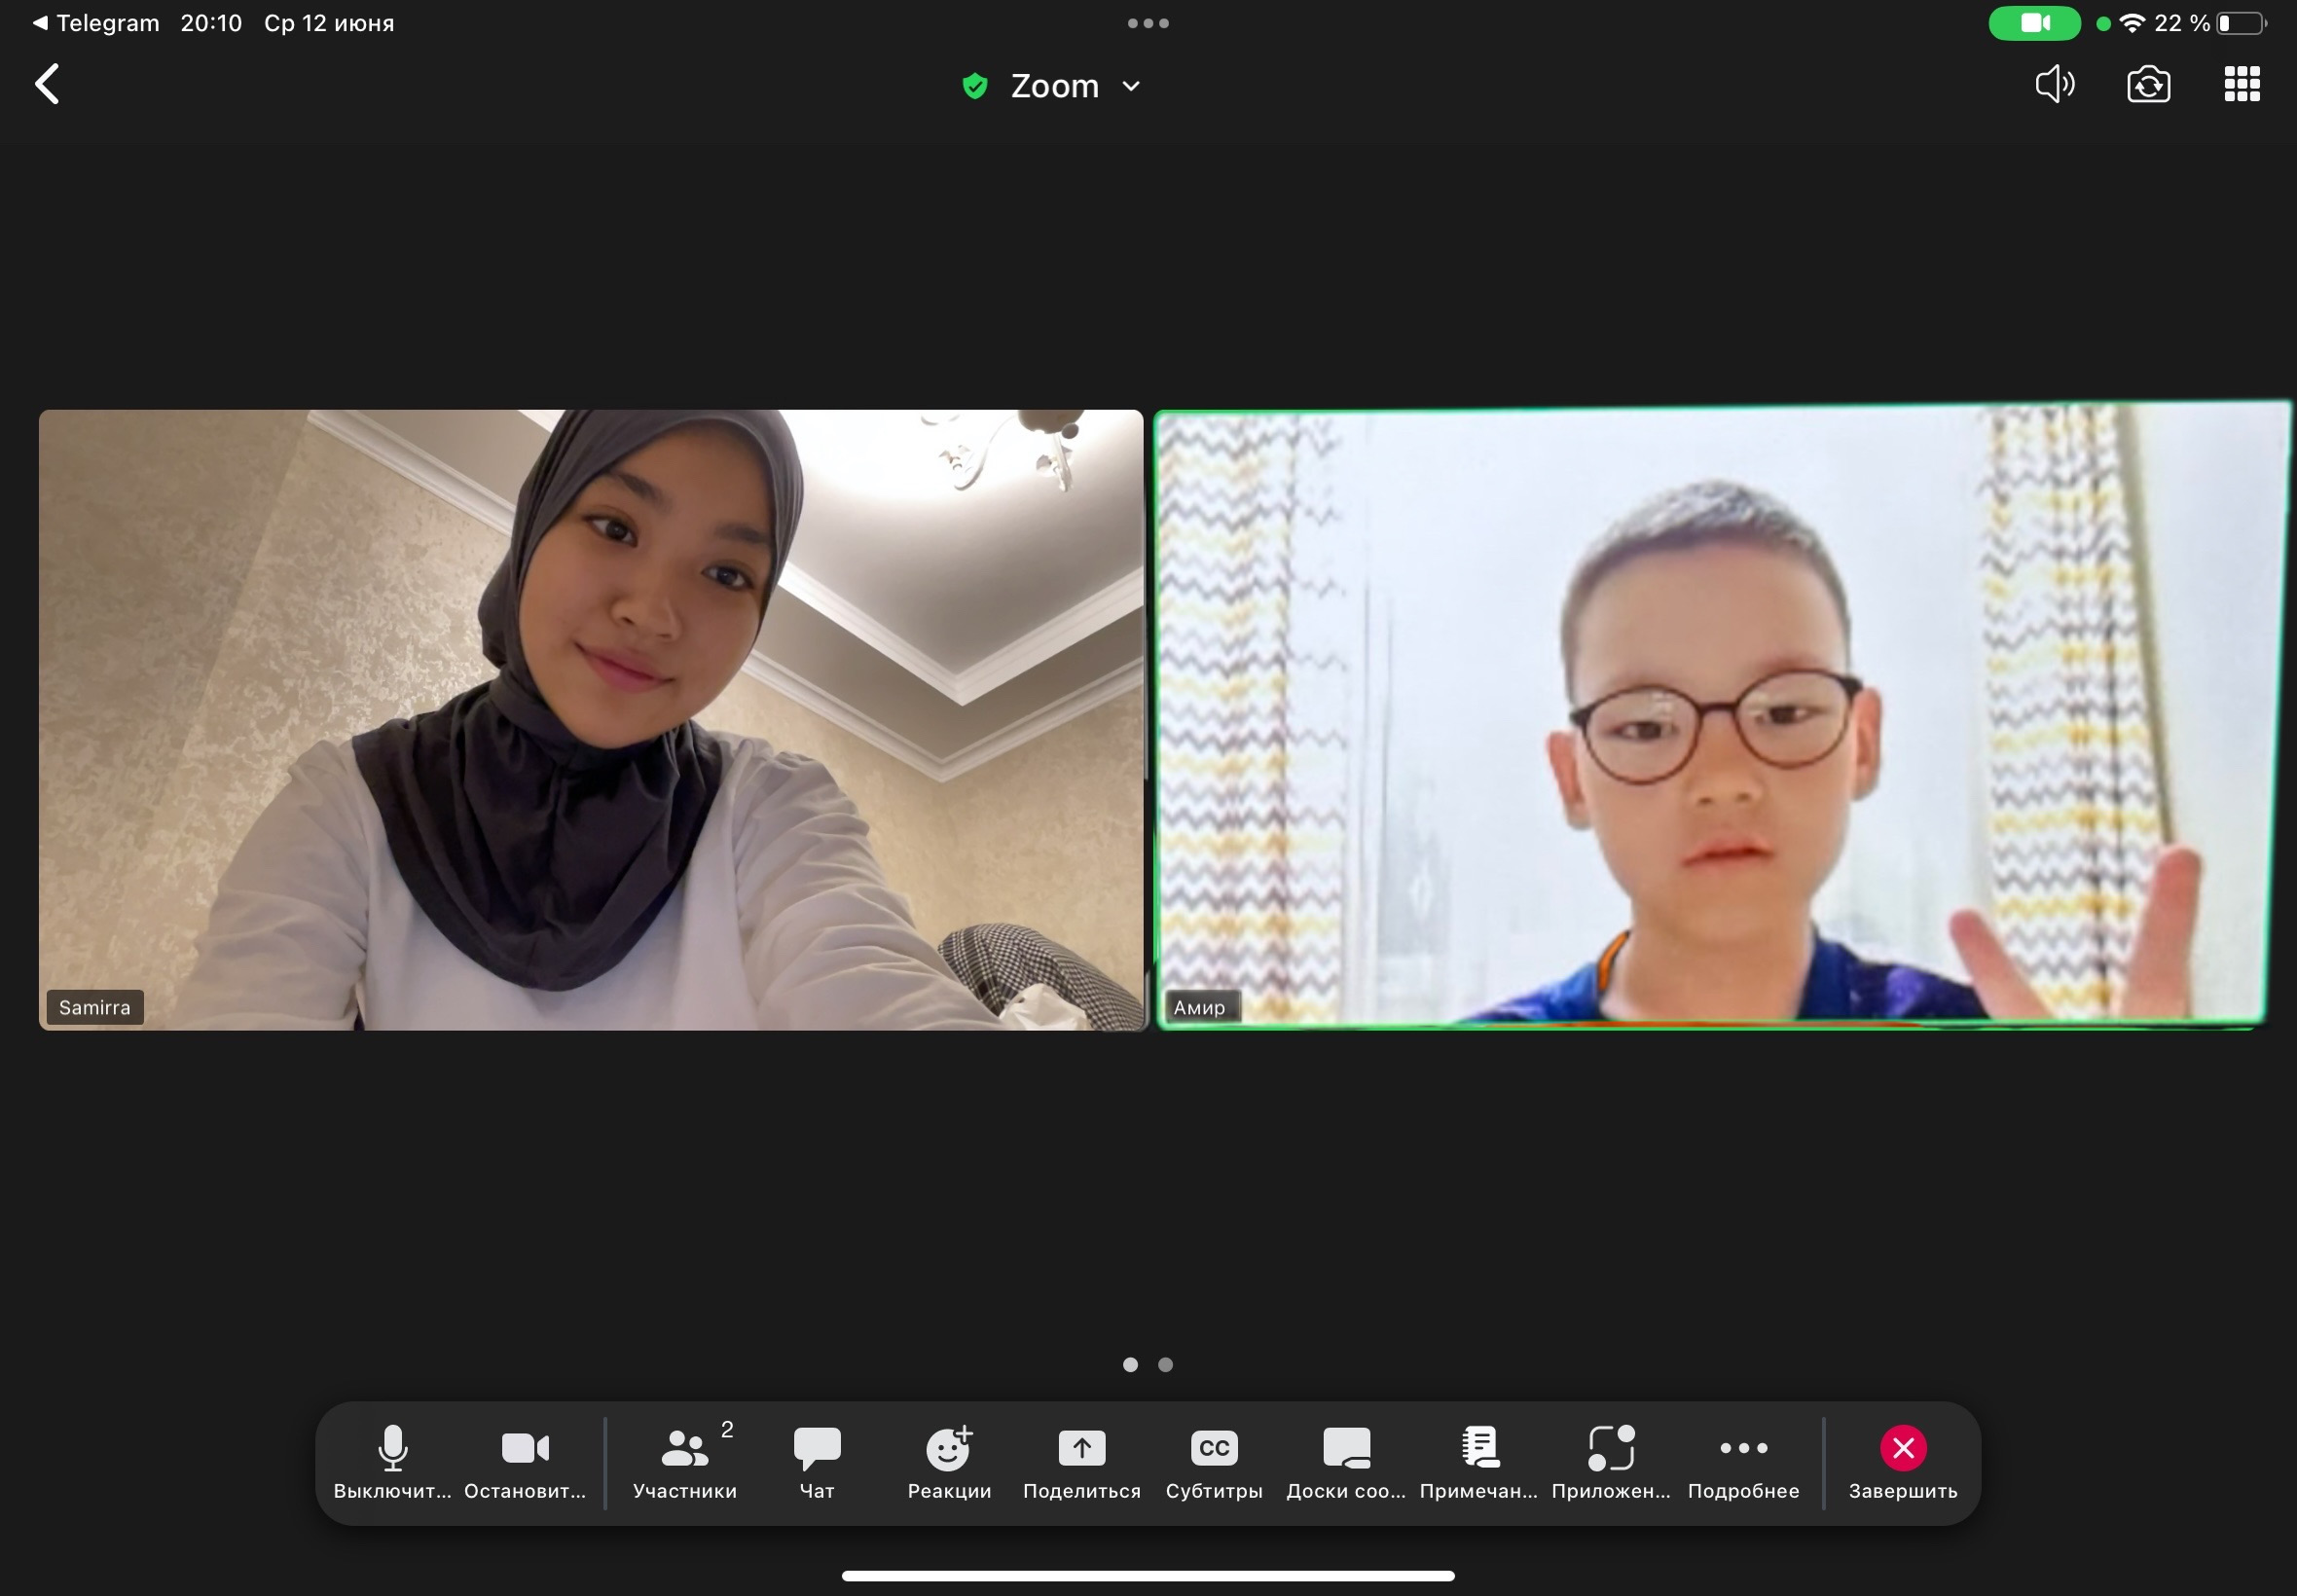Return to Telegram via status bar
Screen dimensions: 2297x1596
point(96,23)
